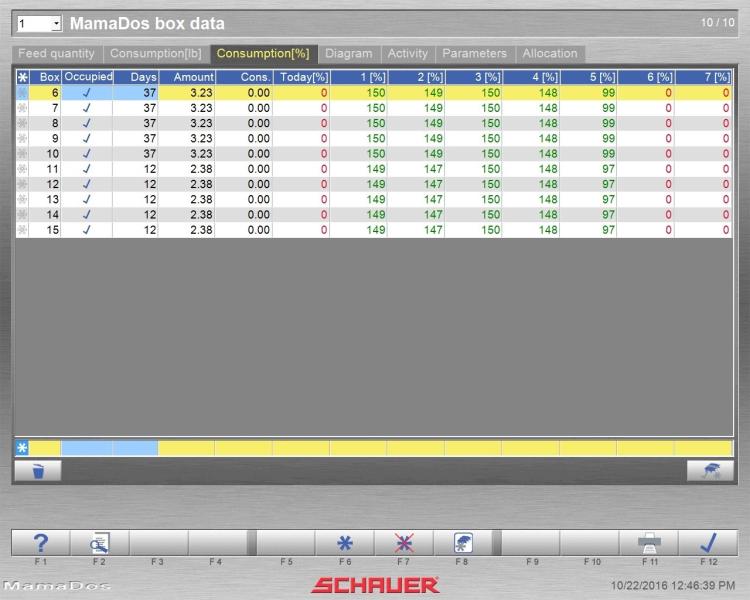Open the number dropdown in the title bar

55,23
